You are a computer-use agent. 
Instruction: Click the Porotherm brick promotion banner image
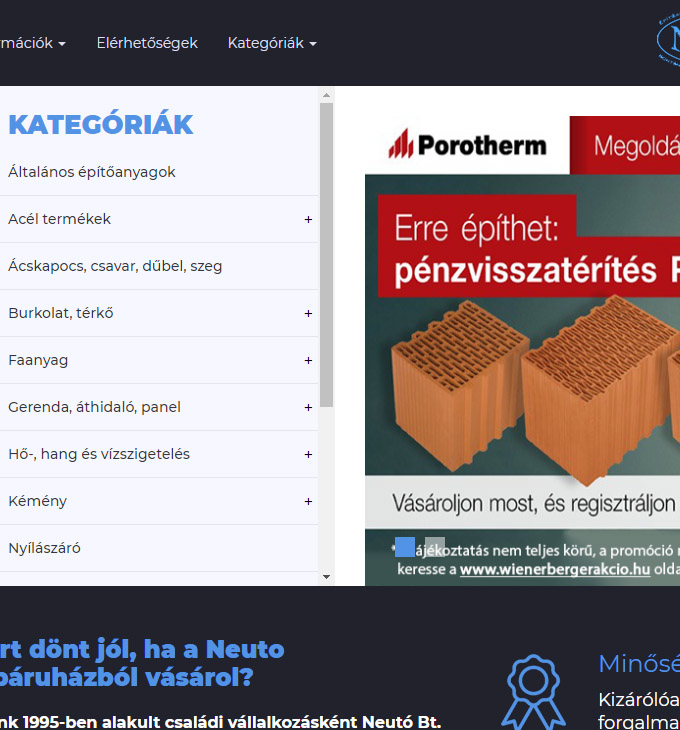point(522,351)
